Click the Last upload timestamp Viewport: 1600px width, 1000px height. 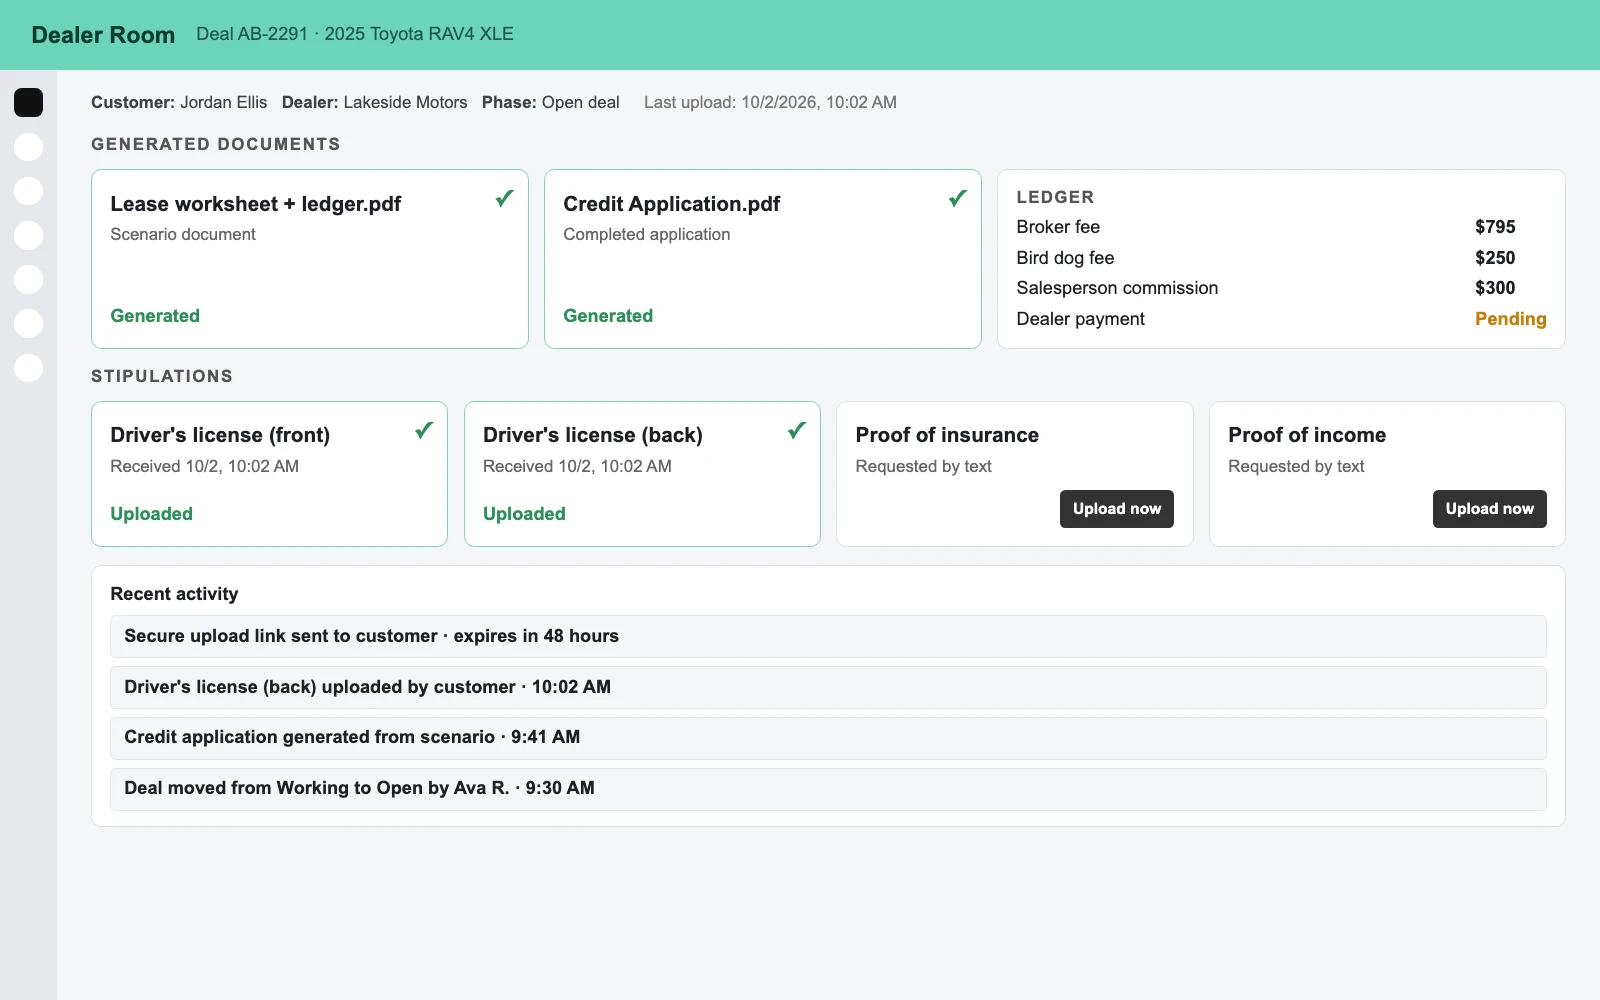click(770, 102)
